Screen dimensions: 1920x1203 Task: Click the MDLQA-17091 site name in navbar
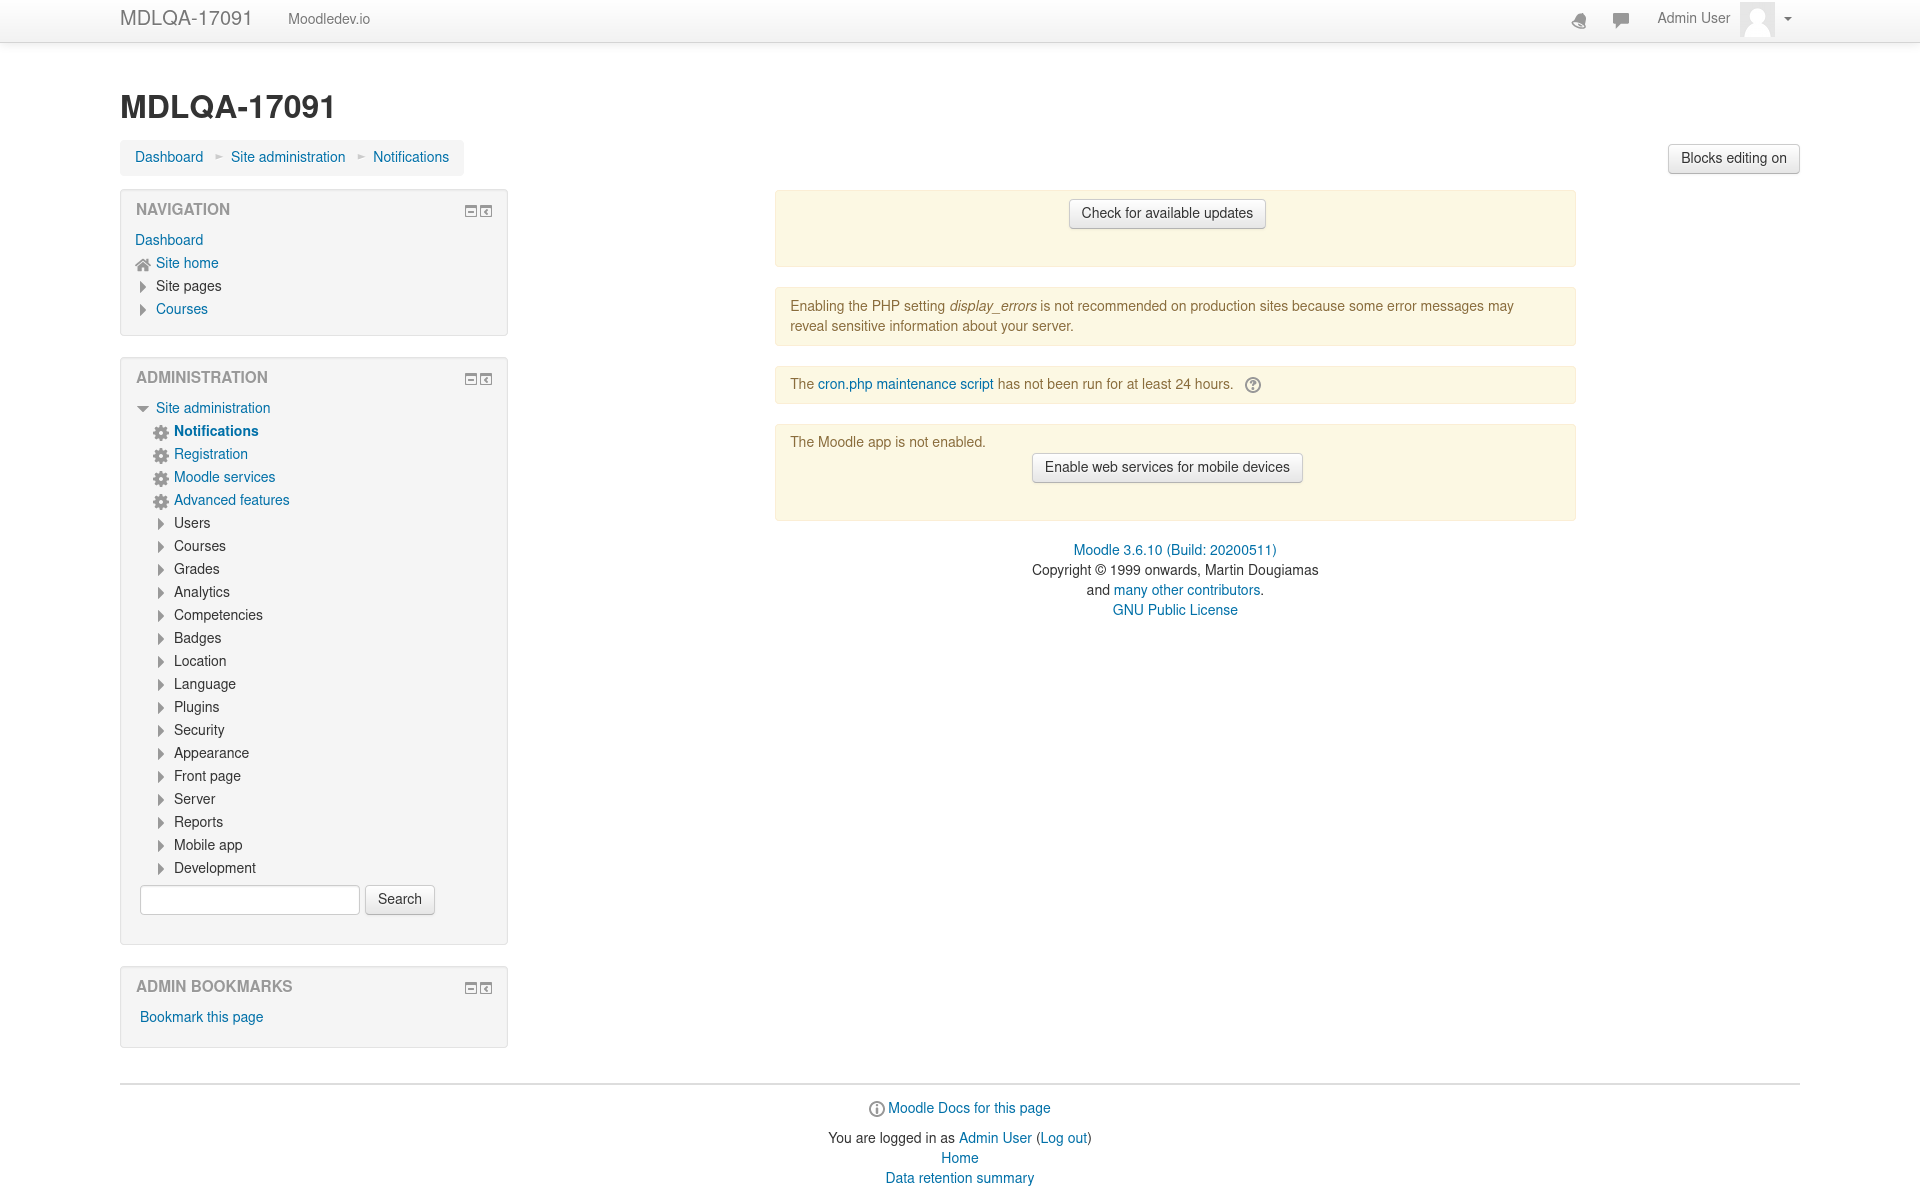[x=186, y=18]
